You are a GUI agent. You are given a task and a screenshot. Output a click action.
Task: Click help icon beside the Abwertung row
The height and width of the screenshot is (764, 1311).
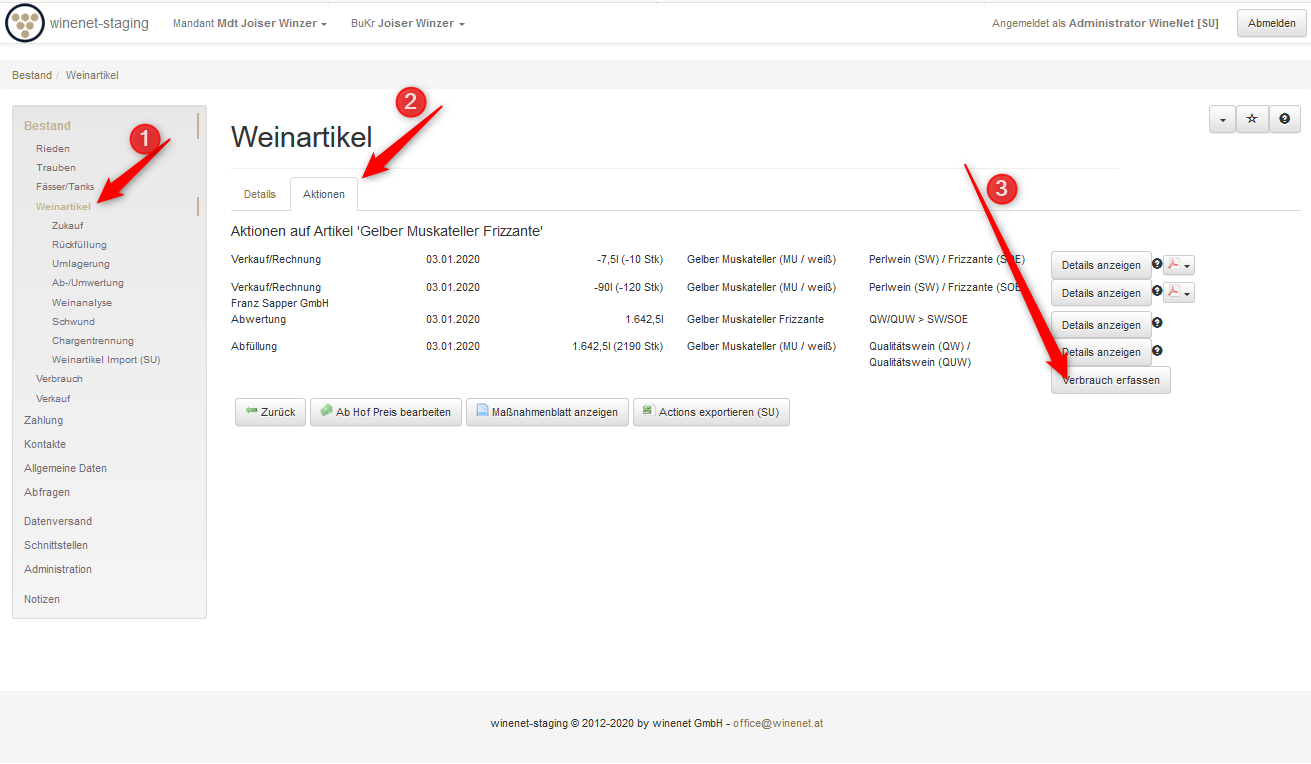[1157, 323]
